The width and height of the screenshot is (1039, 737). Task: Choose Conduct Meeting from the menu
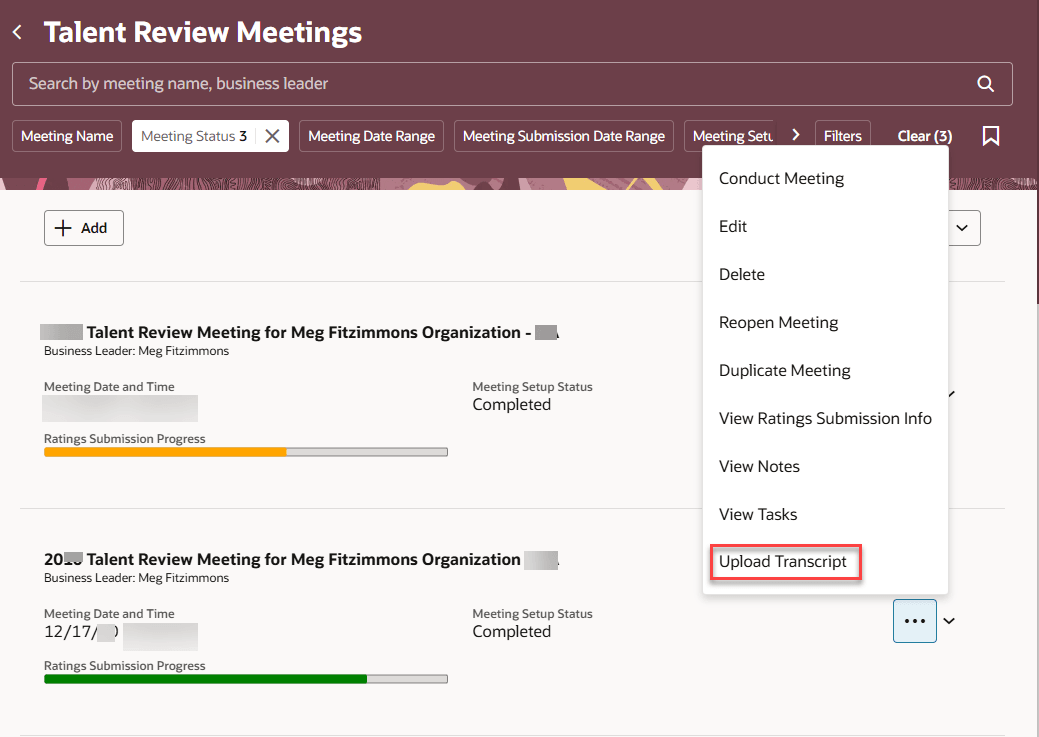(x=825, y=178)
